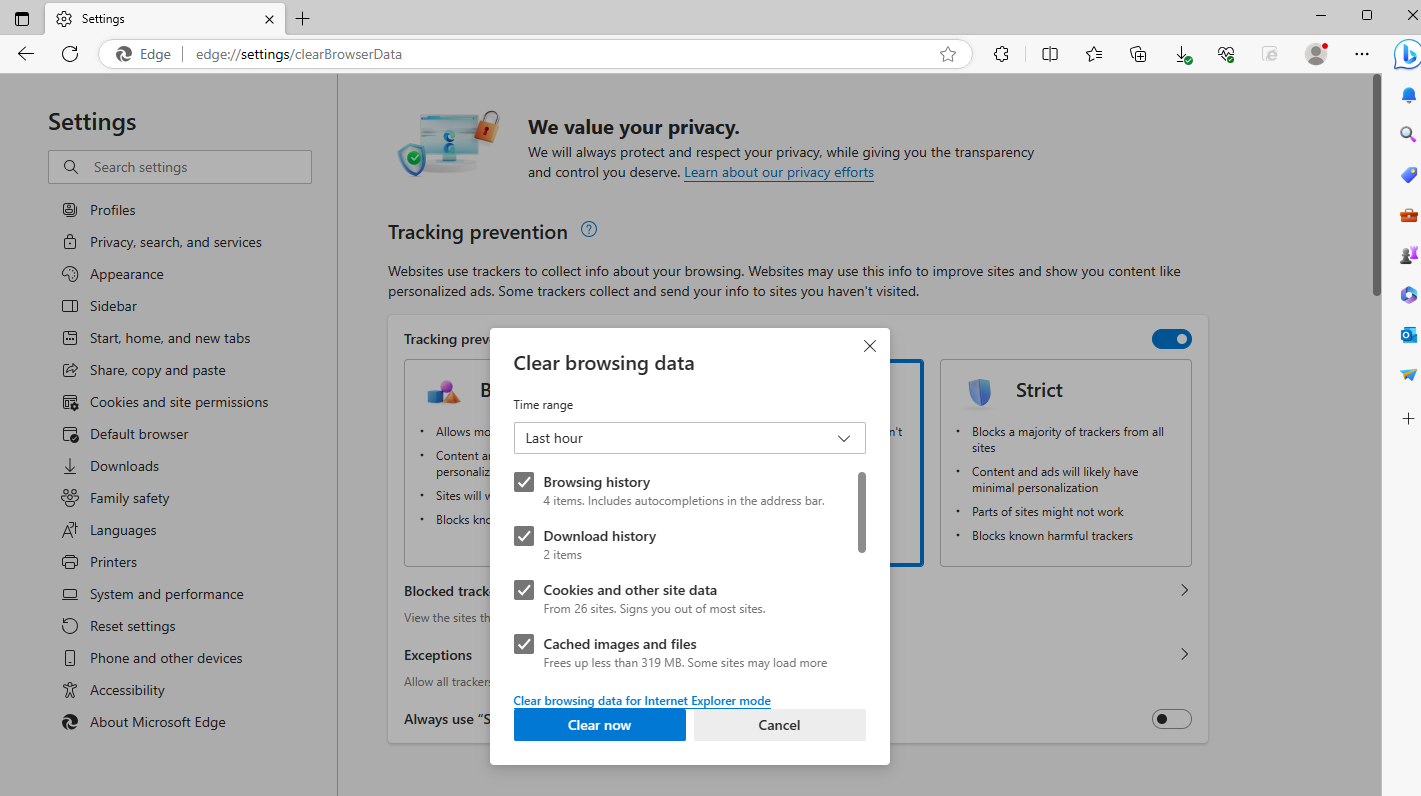Add this page to favorites star
This screenshot has width=1421, height=796.
point(948,54)
